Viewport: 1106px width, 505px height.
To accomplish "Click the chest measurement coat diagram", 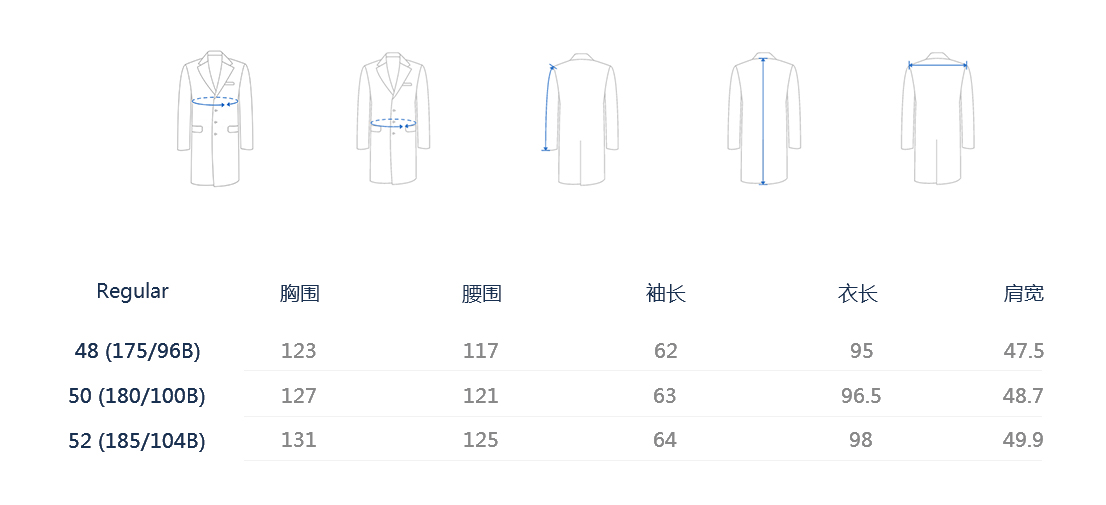I will tap(215, 118).
